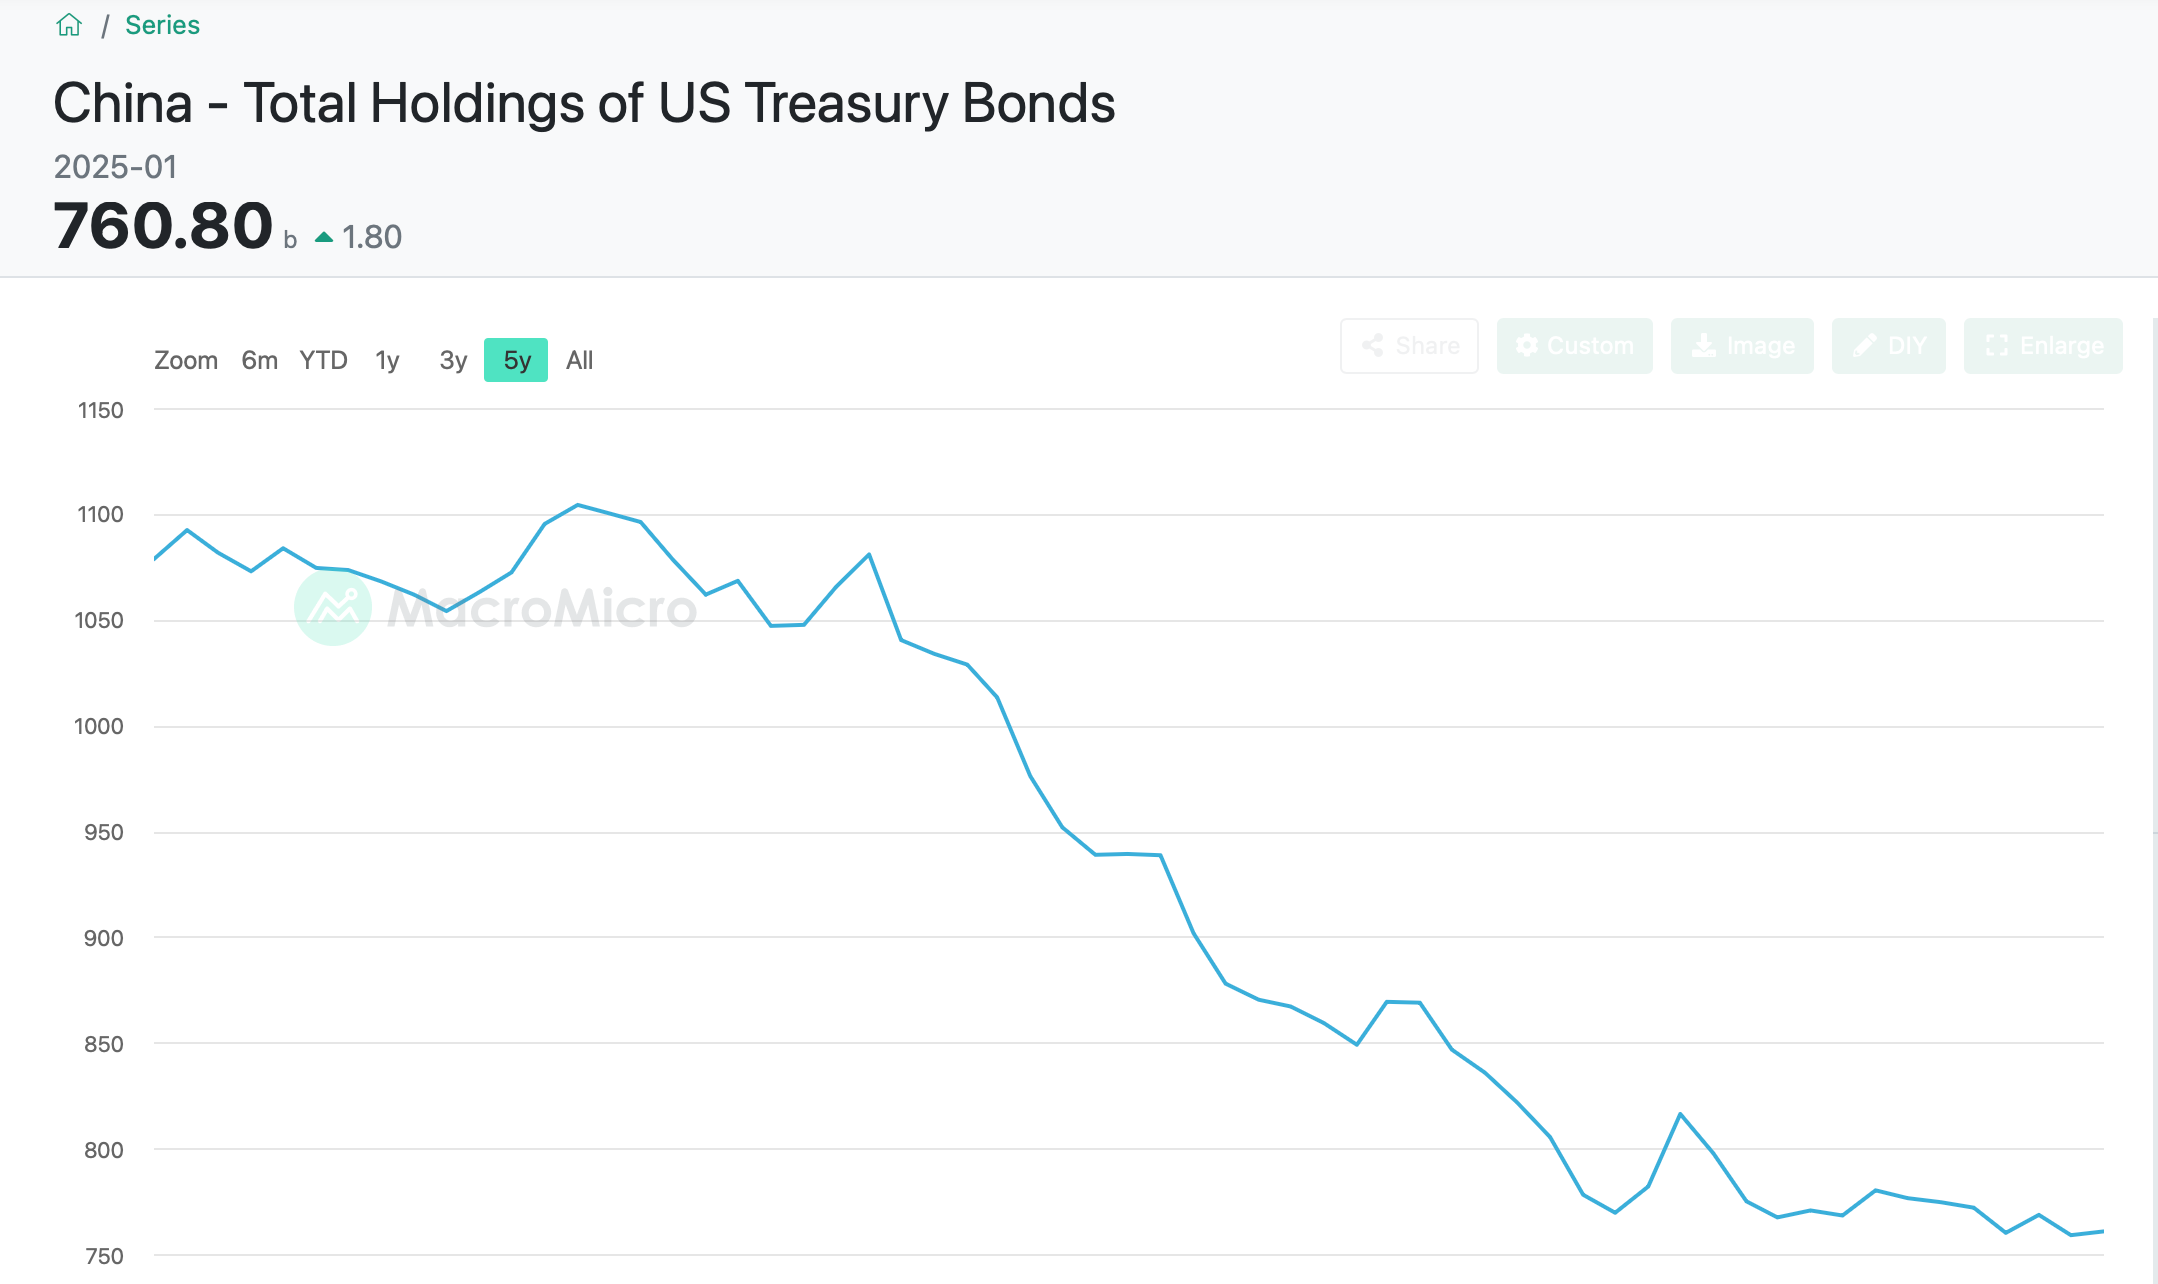Show All historical data range
Viewport: 2158px width, 1284px height.
click(579, 360)
